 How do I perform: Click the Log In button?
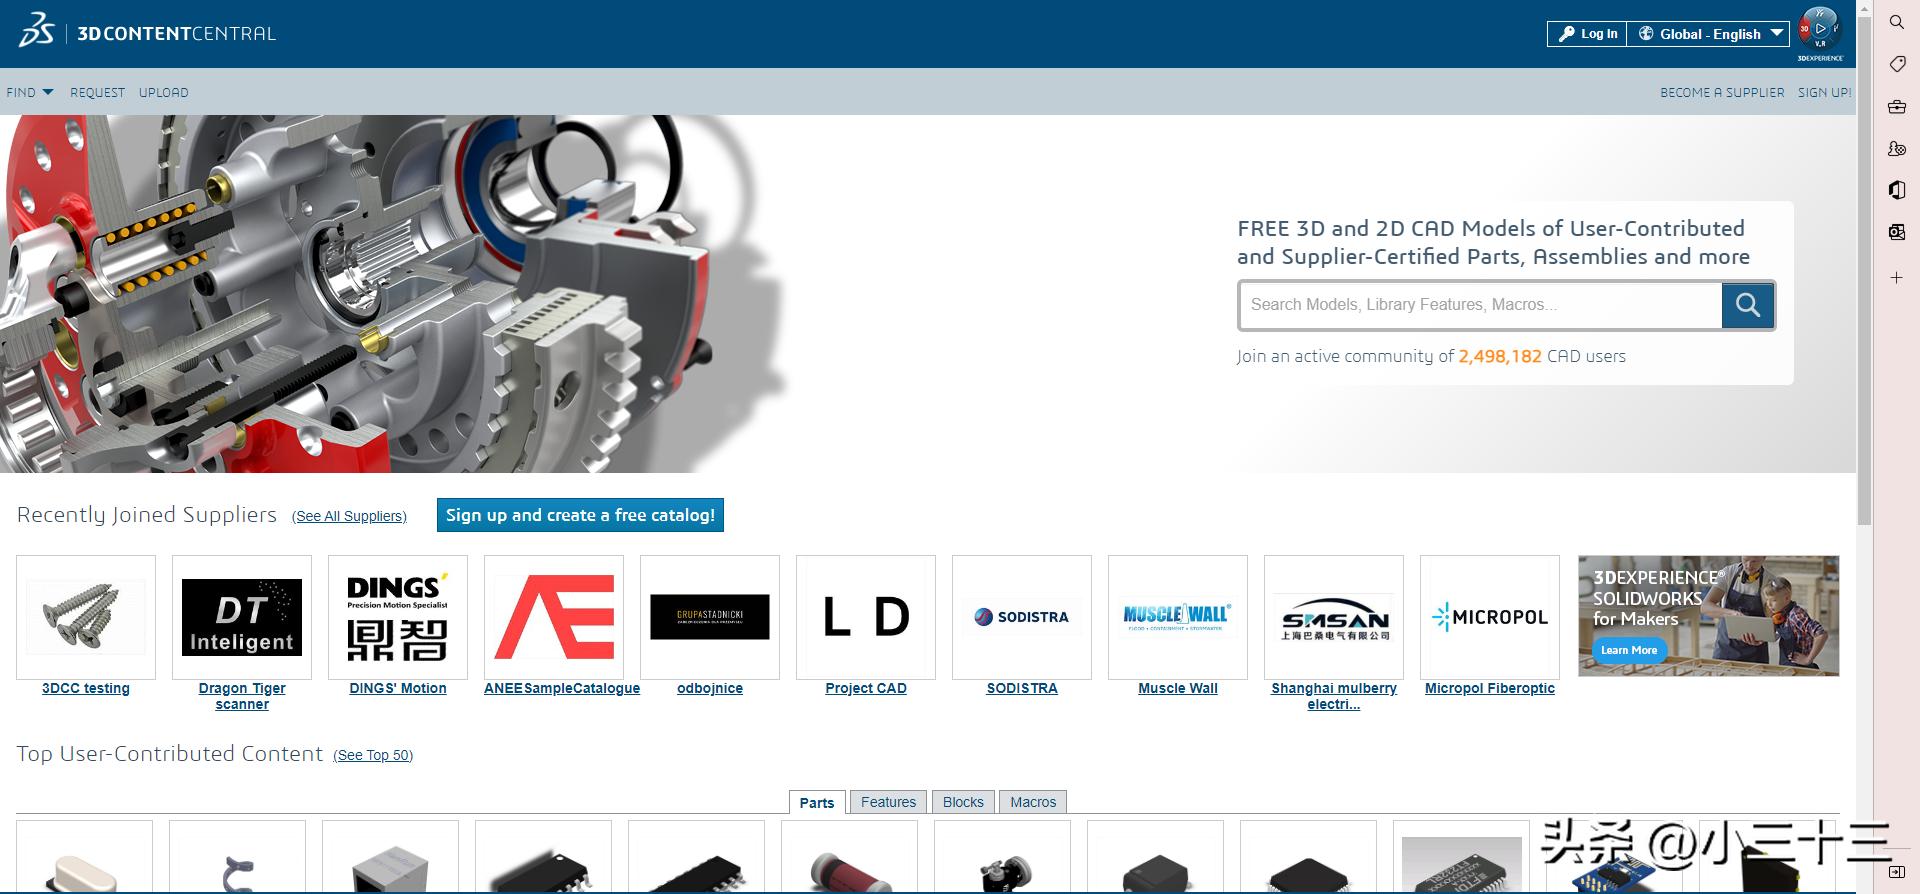coord(1588,34)
